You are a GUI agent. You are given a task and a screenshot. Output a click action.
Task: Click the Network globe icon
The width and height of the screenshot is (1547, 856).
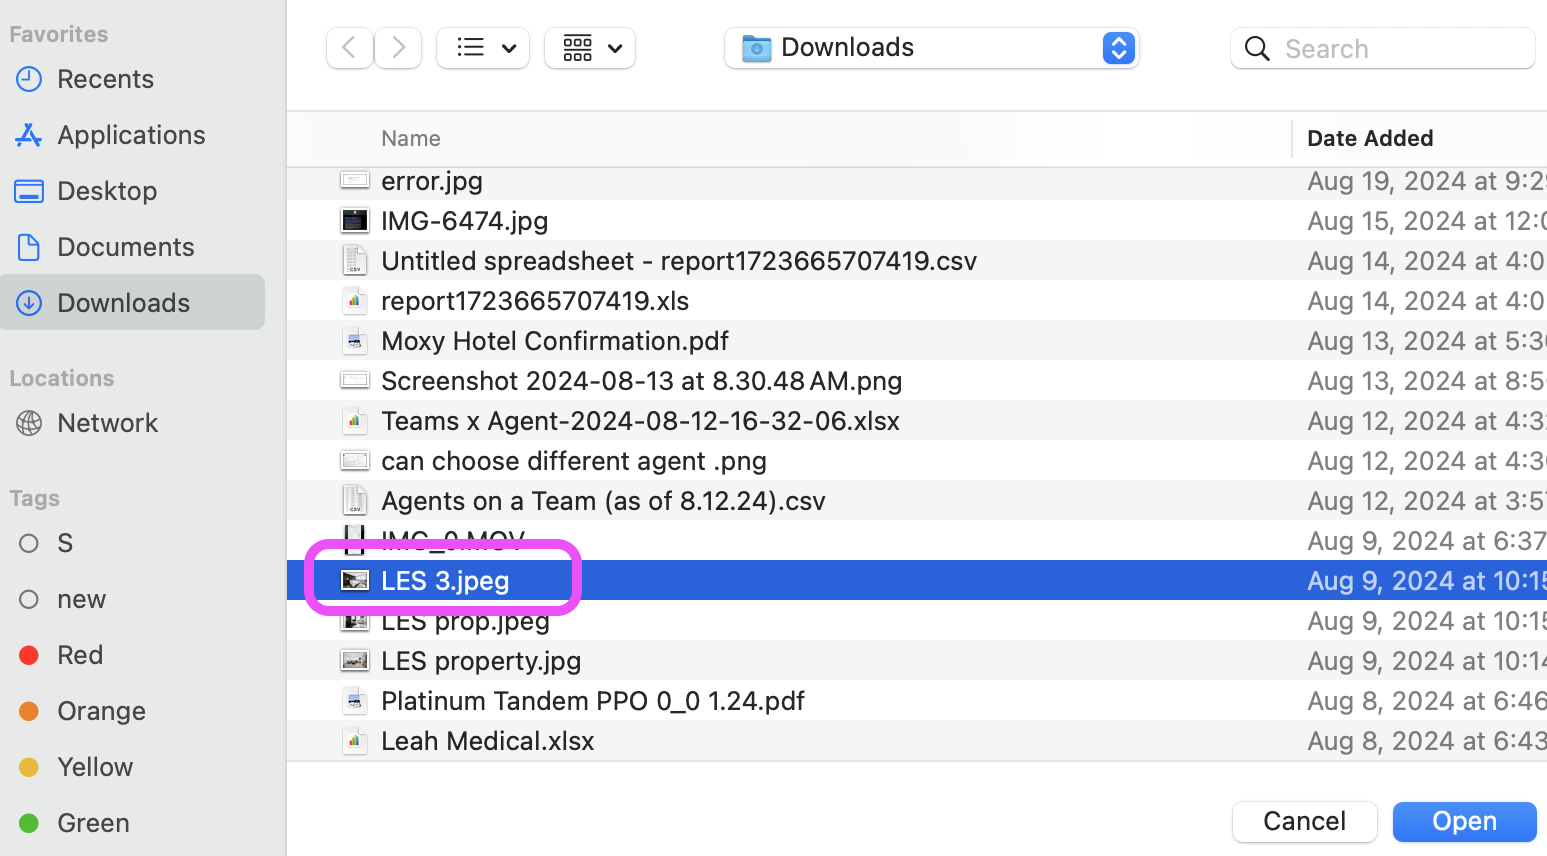click(x=29, y=423)
